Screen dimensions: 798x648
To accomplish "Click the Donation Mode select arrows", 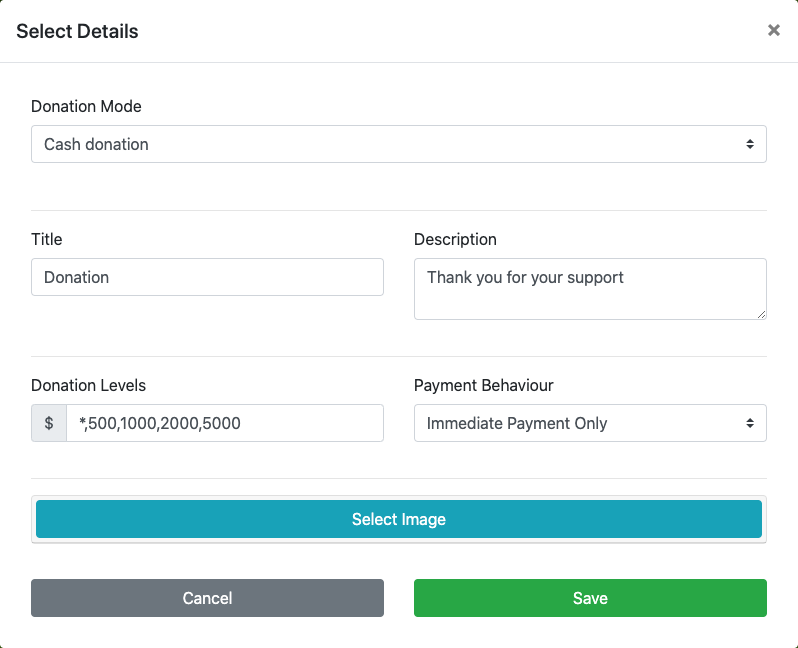I will point(749,144).
